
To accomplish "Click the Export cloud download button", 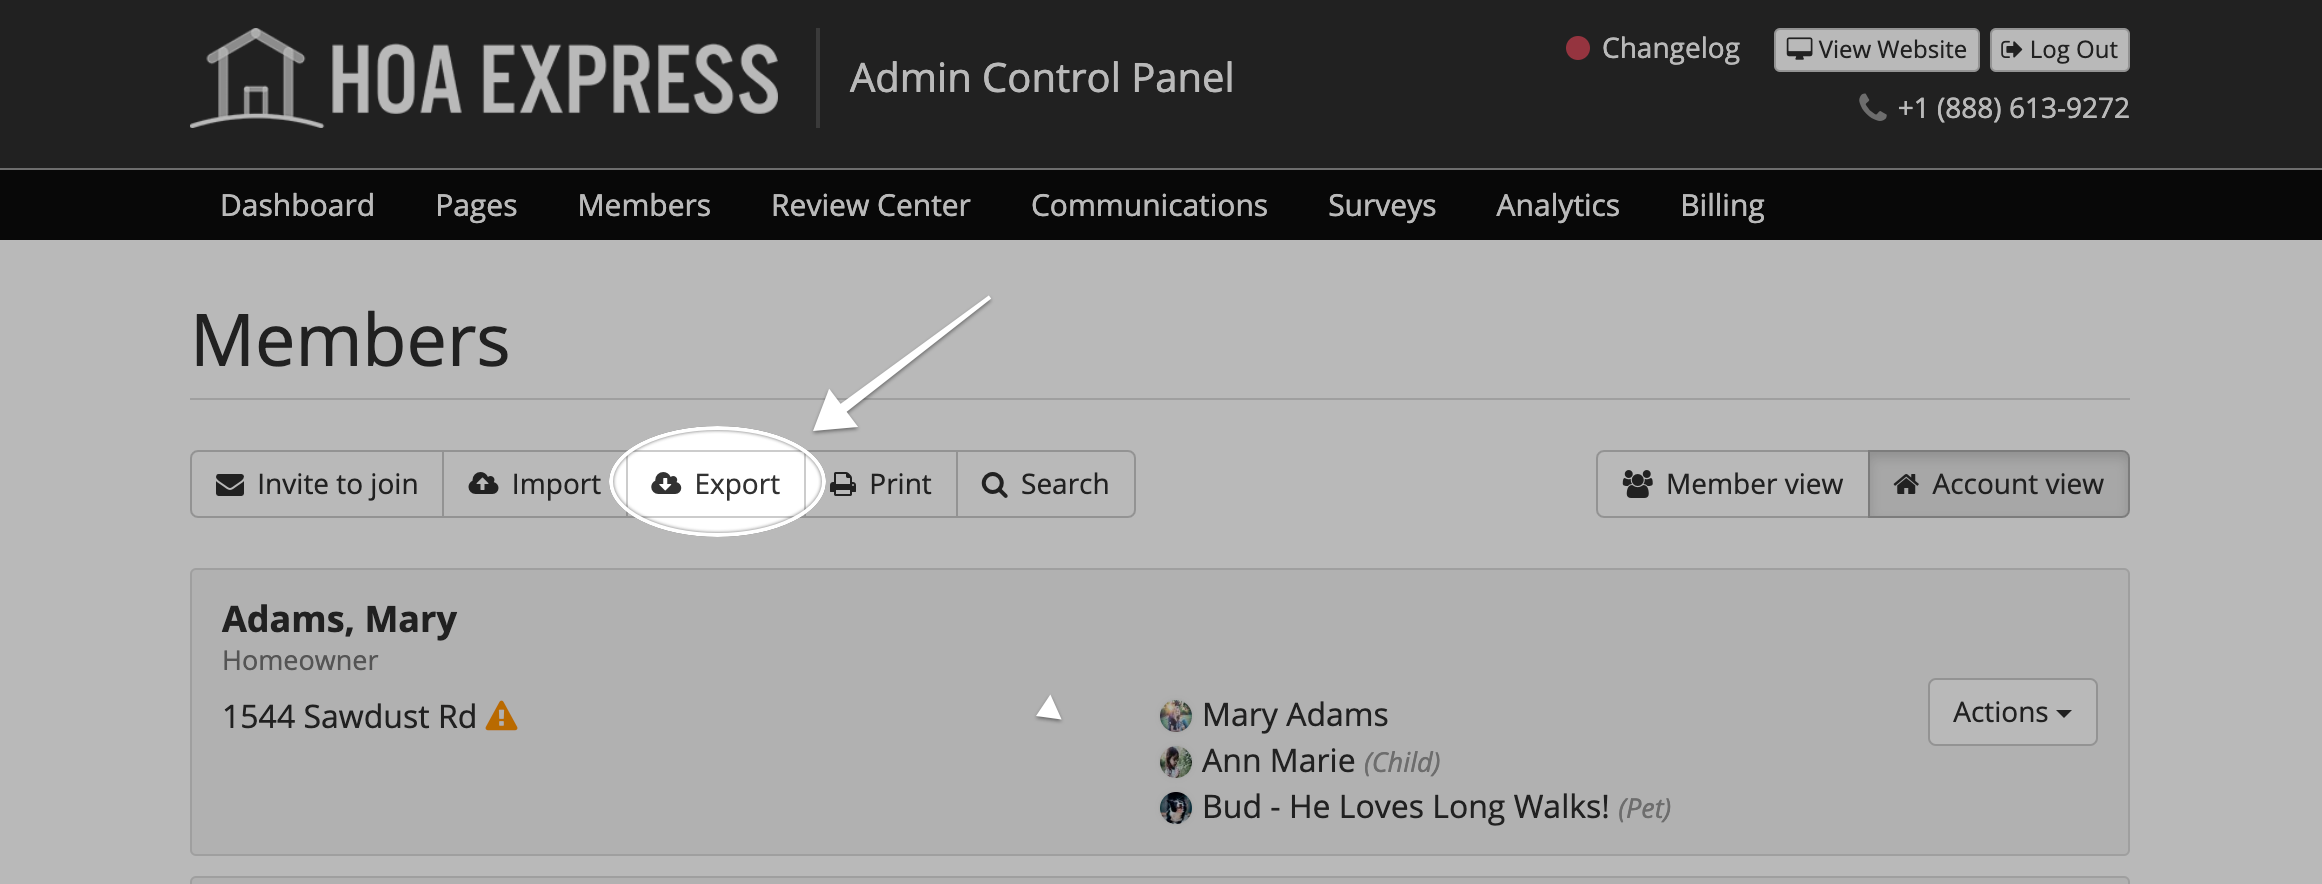I will click(716, 484).
